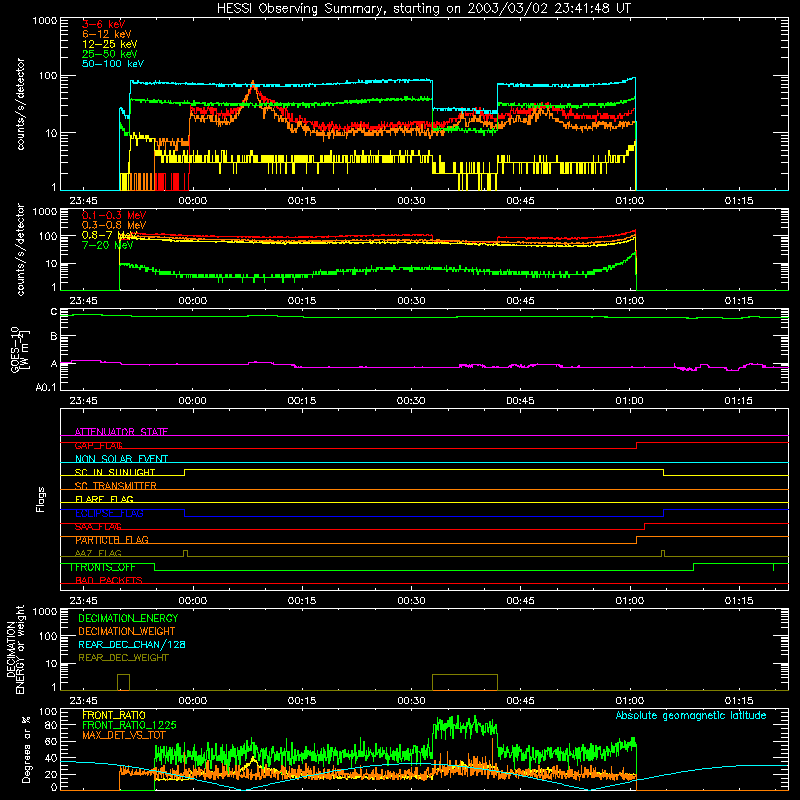Click the 'Degrees or %' axis label

pyautogui.click(x=26, y=749)
